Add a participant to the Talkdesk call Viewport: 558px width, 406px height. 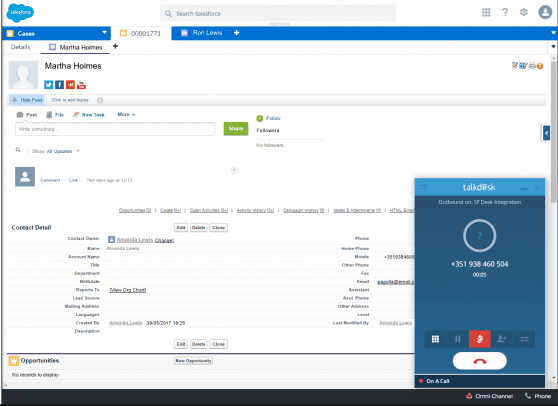(x=502, y=339)
